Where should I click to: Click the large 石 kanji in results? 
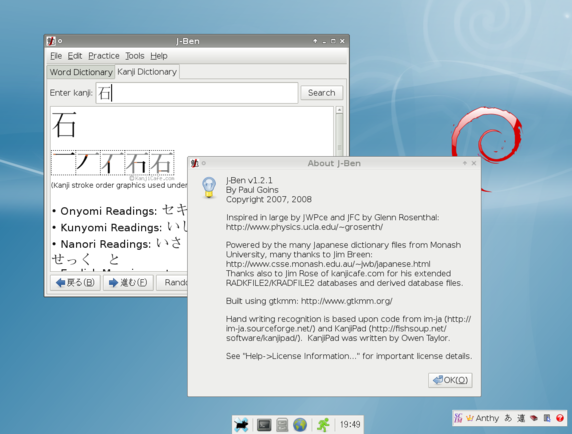pos(64,125)
